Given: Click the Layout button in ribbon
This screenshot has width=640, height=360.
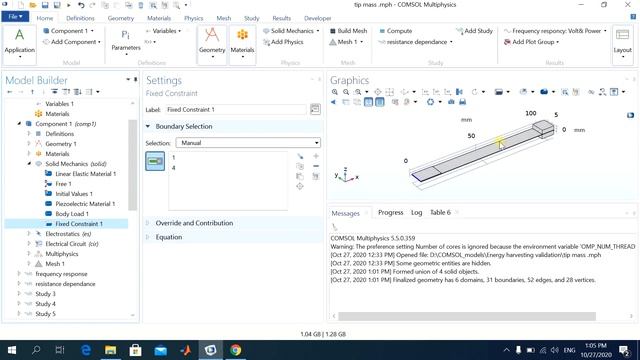Looking at the screenshot, I should pos(622,44).
